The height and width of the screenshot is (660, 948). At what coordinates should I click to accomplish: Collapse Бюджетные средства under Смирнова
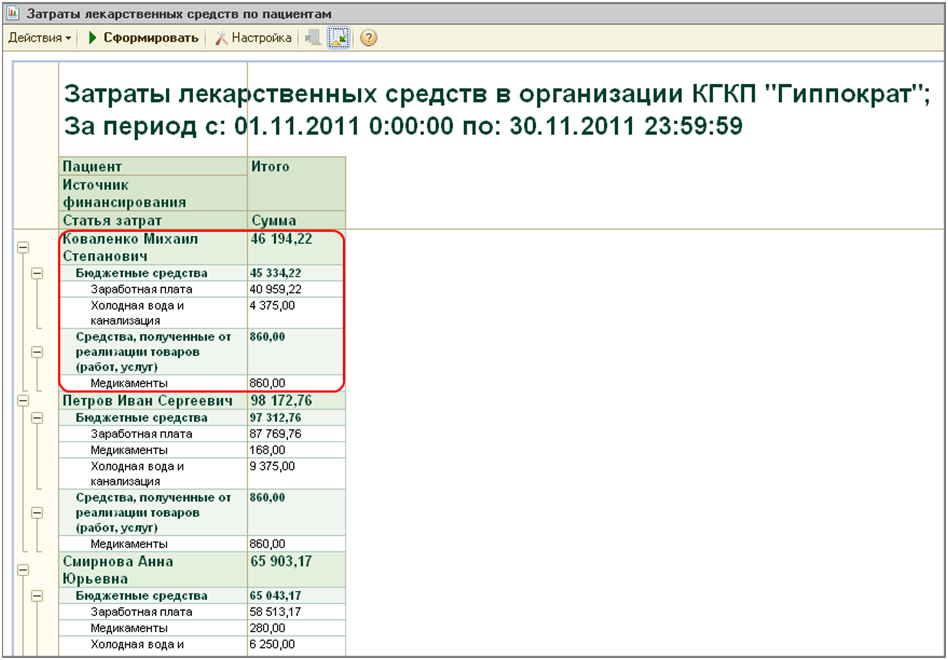click(38, 595)
